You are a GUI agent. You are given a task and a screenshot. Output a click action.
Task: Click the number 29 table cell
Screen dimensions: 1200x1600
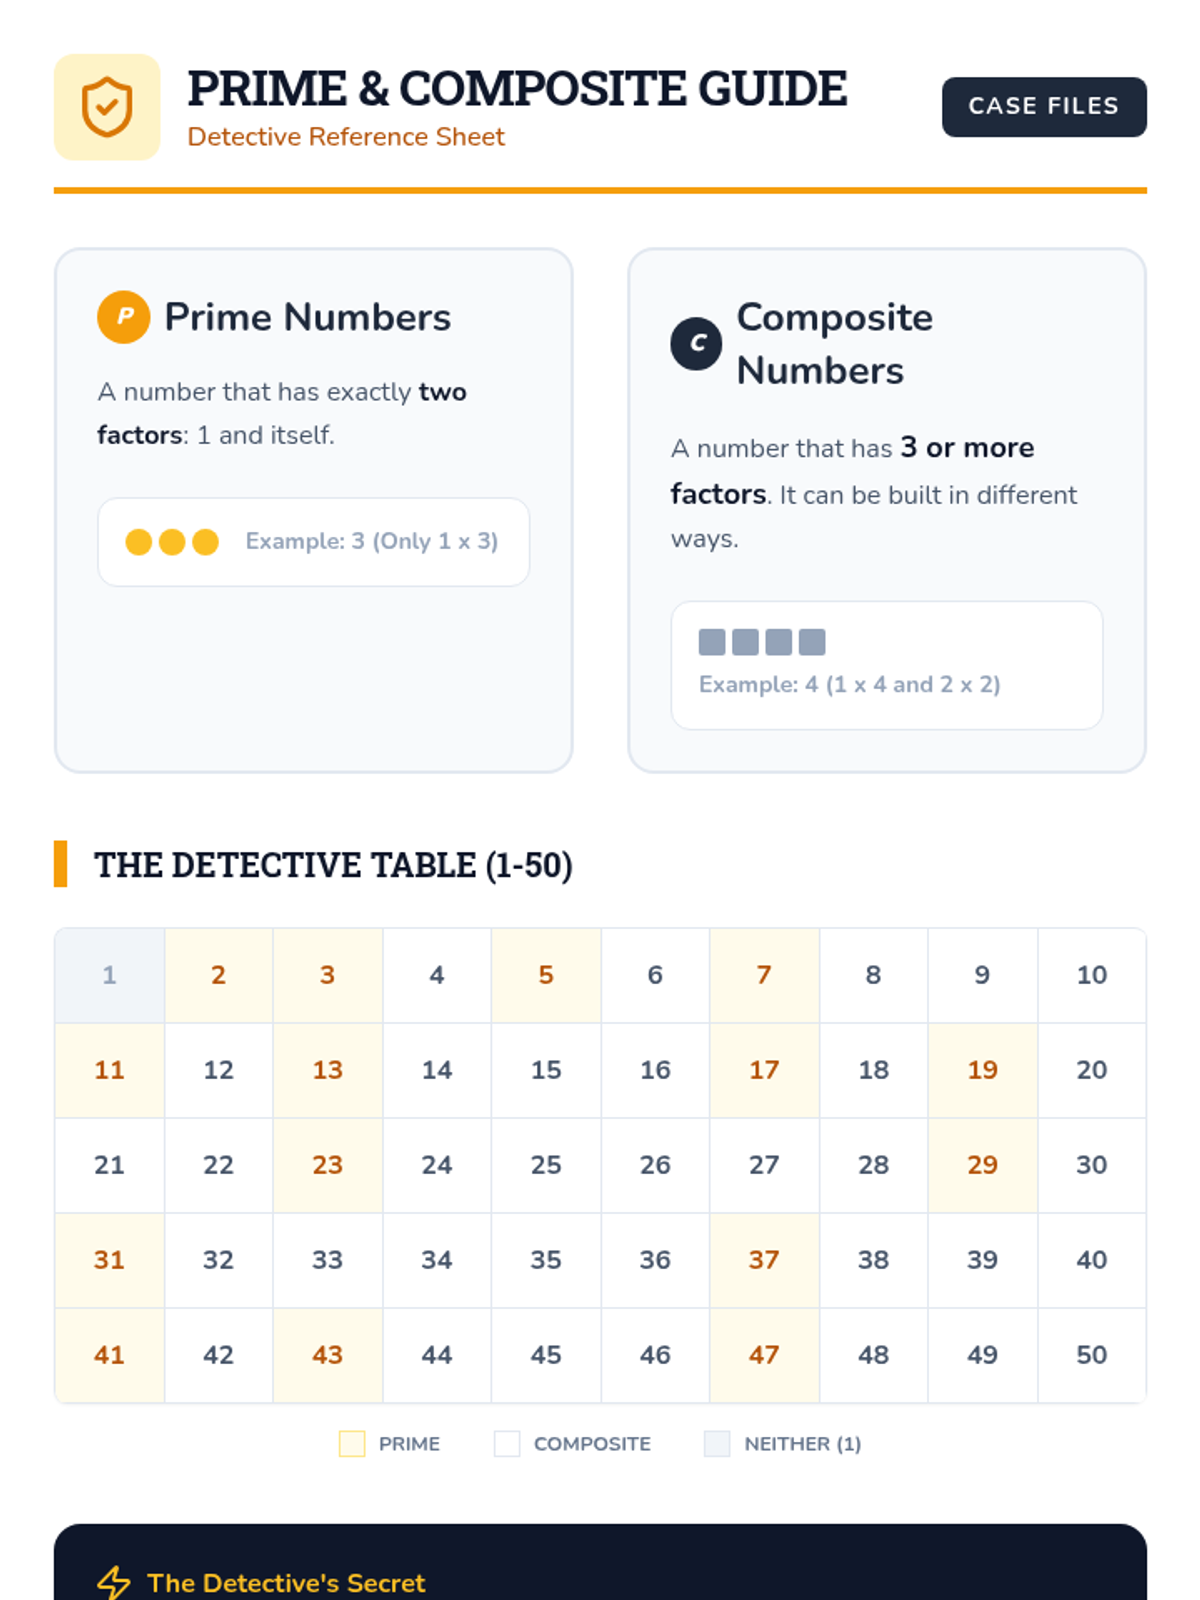coord(982,1165)
